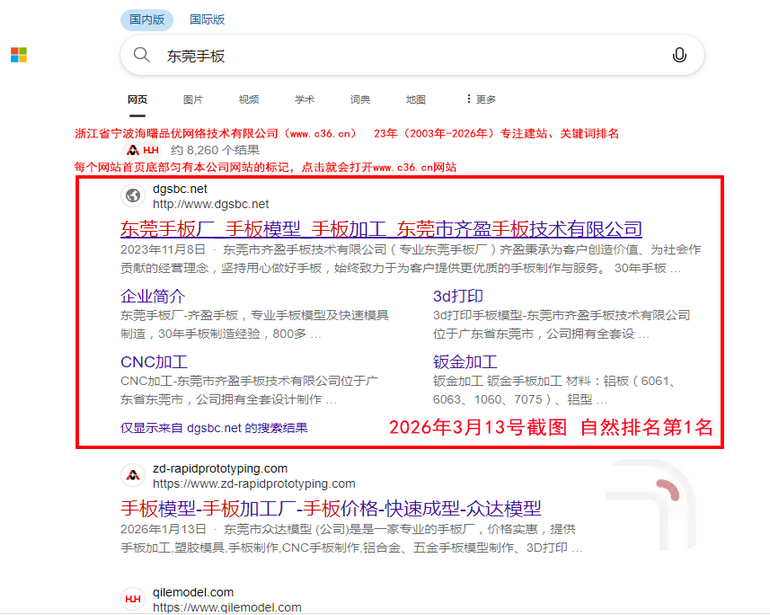Click the magnifying glass search icon
This screenshot has width=770, height=615.
[x=142, y=56]
